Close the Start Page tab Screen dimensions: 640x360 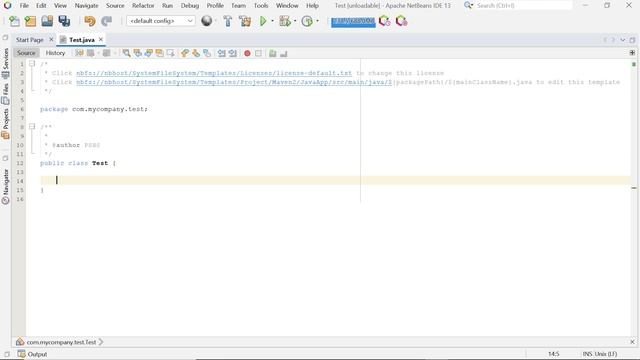51,40
